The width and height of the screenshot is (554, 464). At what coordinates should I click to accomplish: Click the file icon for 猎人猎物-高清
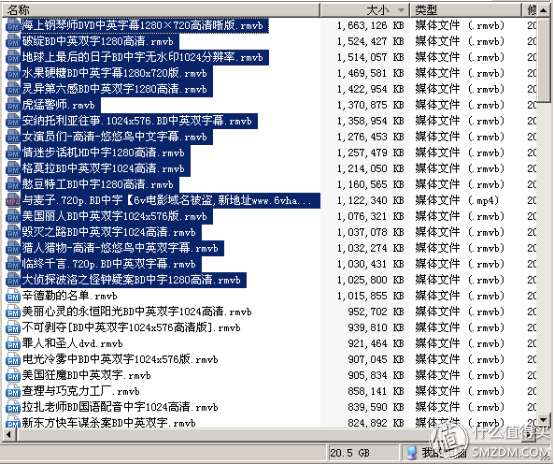tap(13, 248)
